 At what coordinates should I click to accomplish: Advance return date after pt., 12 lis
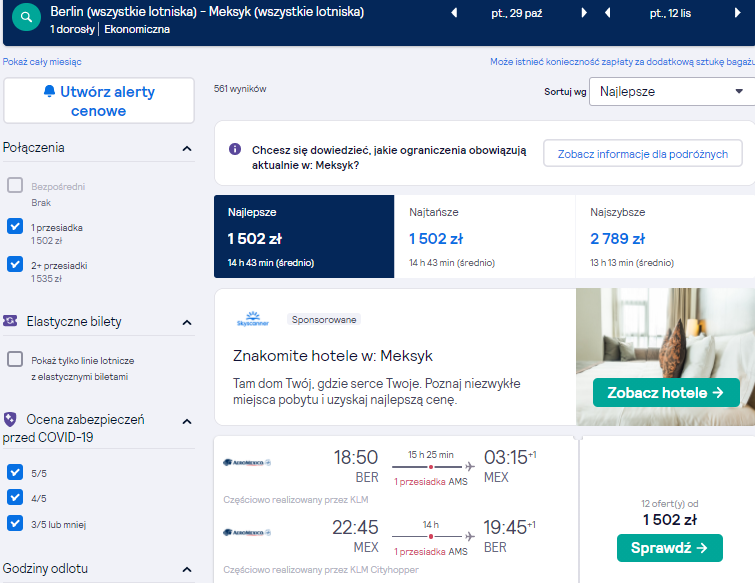737,13
